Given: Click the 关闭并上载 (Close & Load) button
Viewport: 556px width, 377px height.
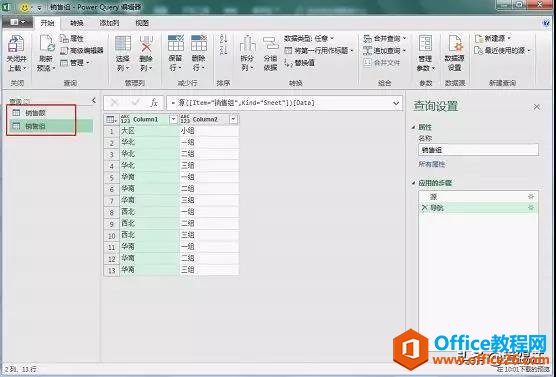Looking at the screenshot, I should 16,53.
